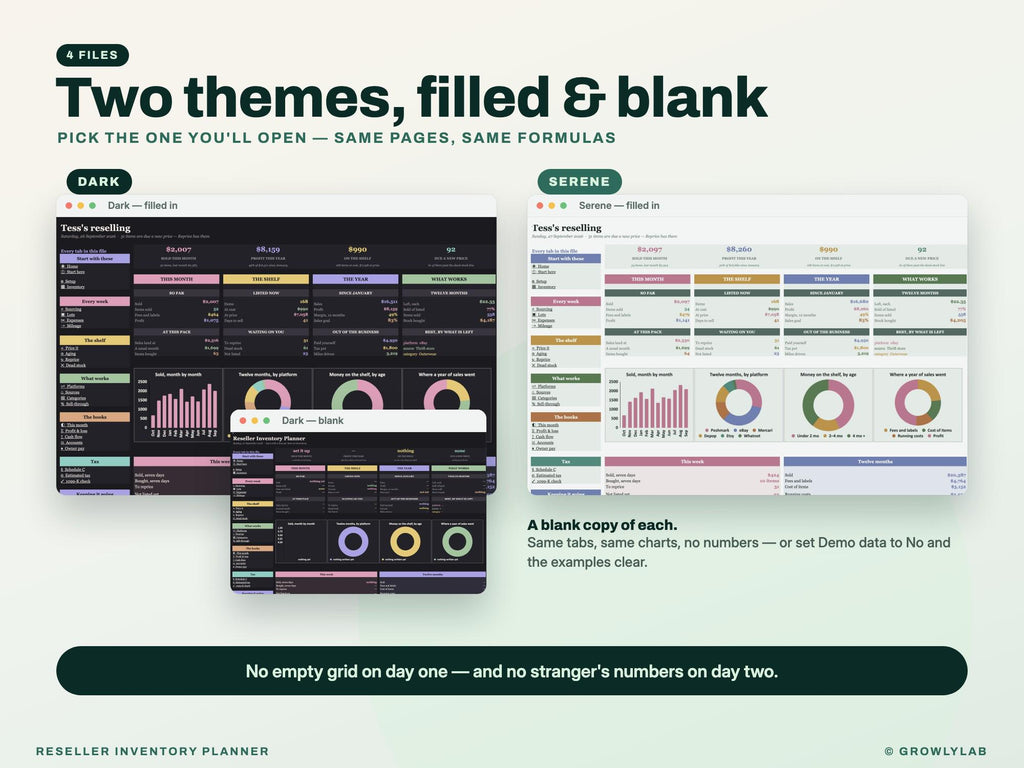Open the Setup link in the Serene sidebar
Viewport: 1024px width, 768px height.
[540, 281]
